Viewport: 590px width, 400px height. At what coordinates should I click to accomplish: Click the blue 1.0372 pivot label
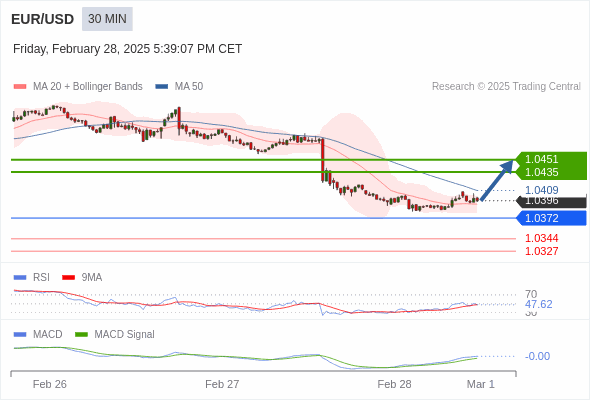tap(551, 218)
